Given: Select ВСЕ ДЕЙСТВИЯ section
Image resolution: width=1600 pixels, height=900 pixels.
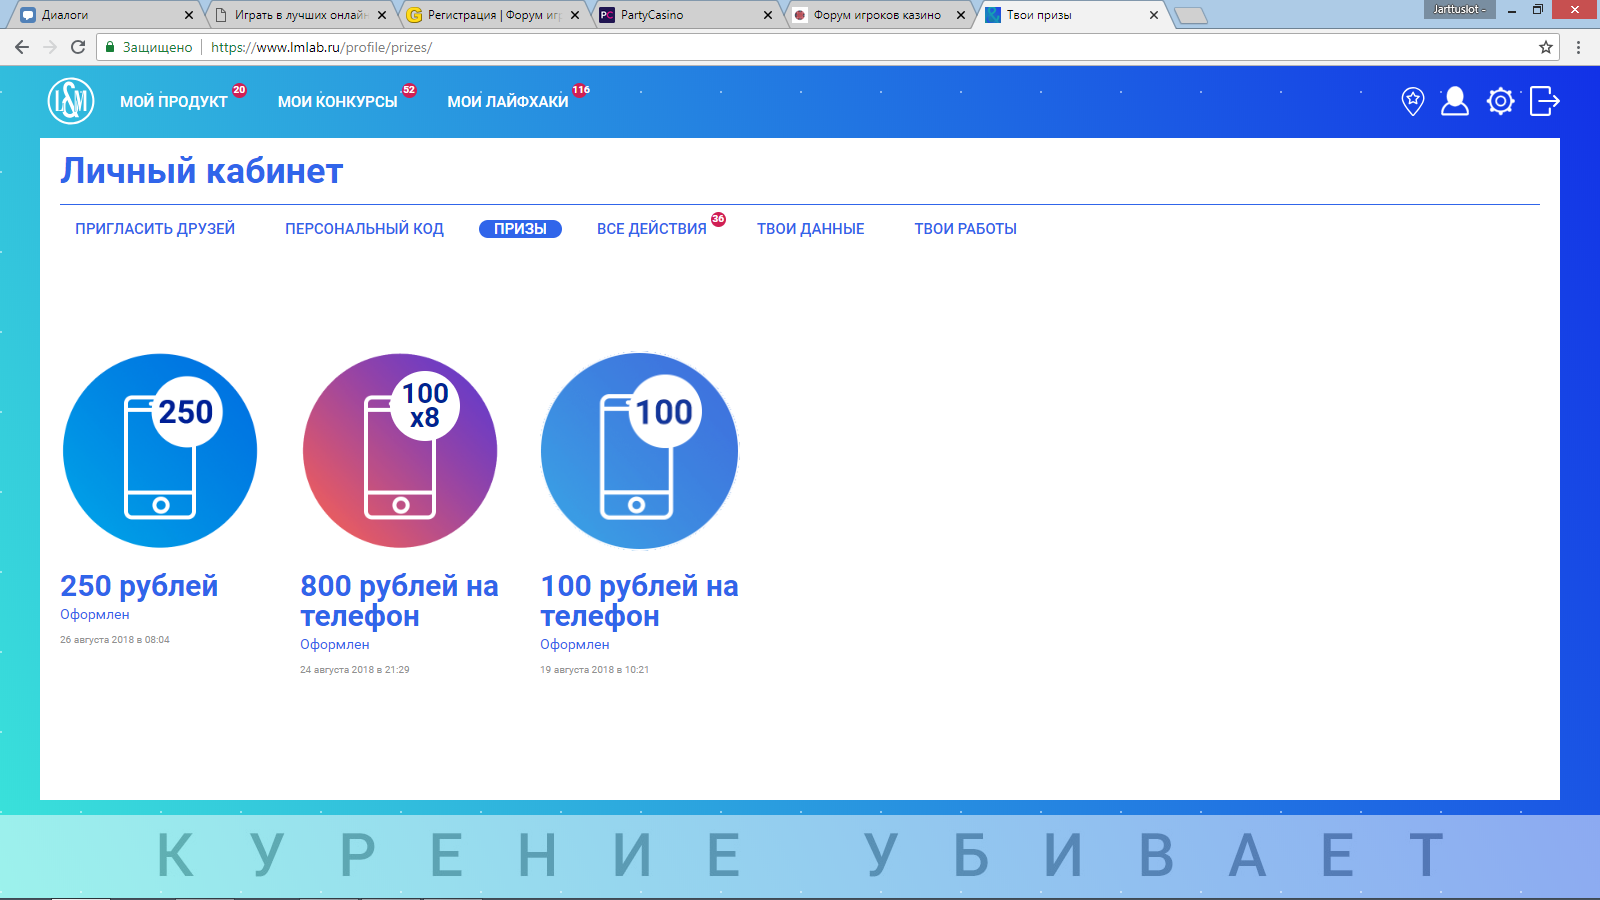Looking at the screenshot, I should coord(652,229).
